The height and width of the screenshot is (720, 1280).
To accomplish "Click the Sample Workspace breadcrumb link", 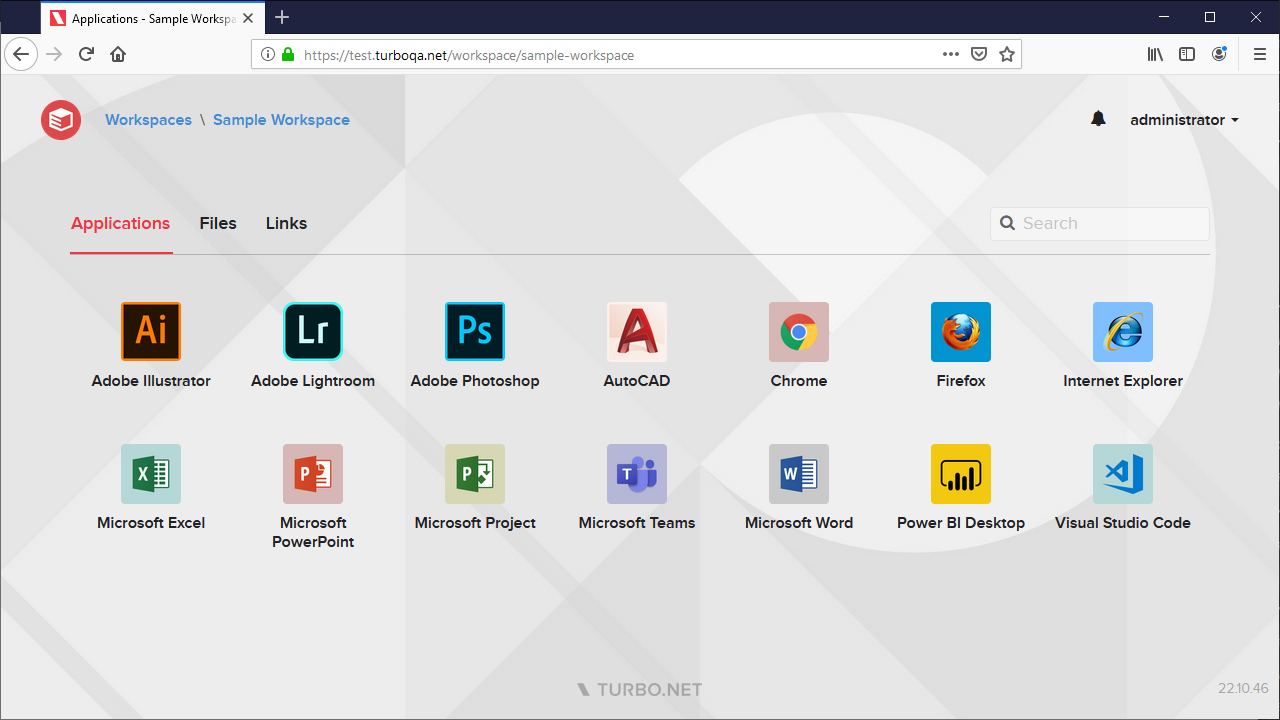I will coord(281,120).
